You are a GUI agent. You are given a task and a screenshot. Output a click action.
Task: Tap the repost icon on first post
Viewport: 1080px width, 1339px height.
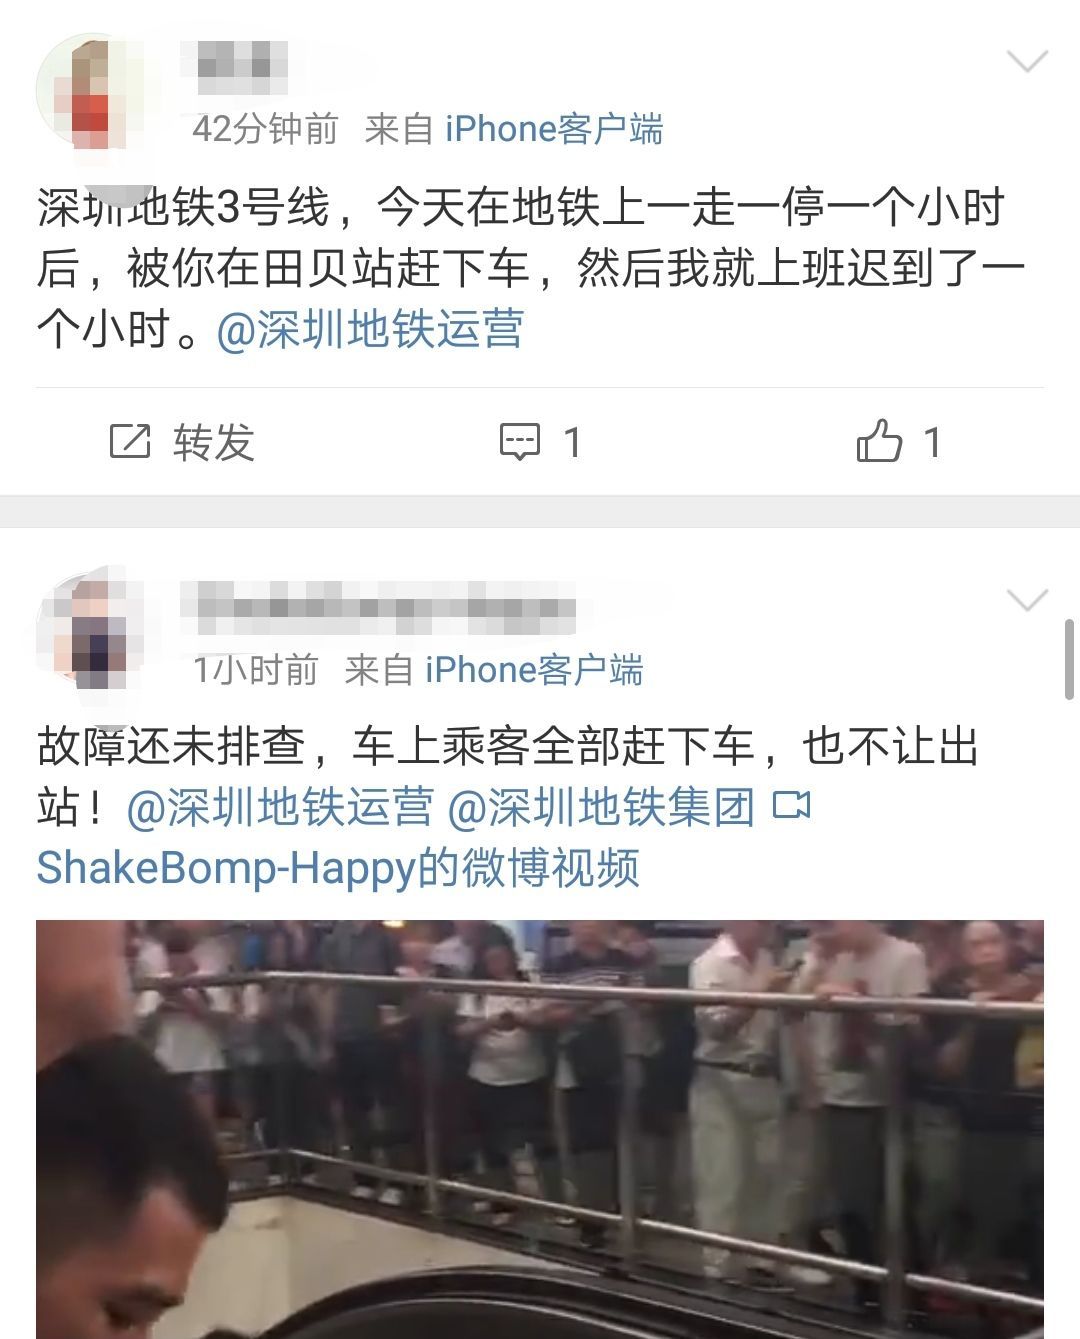point(129,441)
